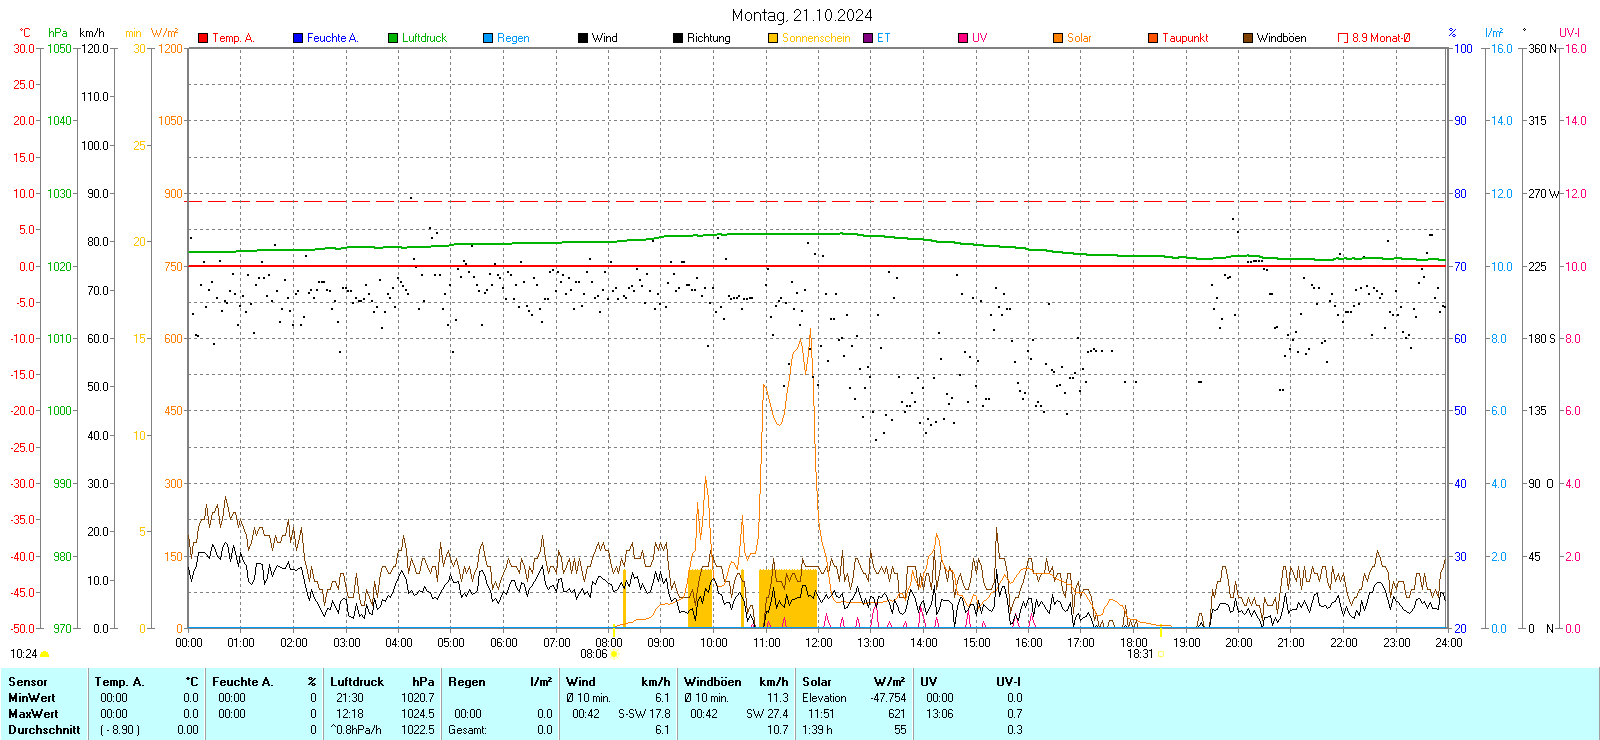
Task: Click the light-blue Regen legend marker
Action: pyautogui.click(x=488, y=38)
